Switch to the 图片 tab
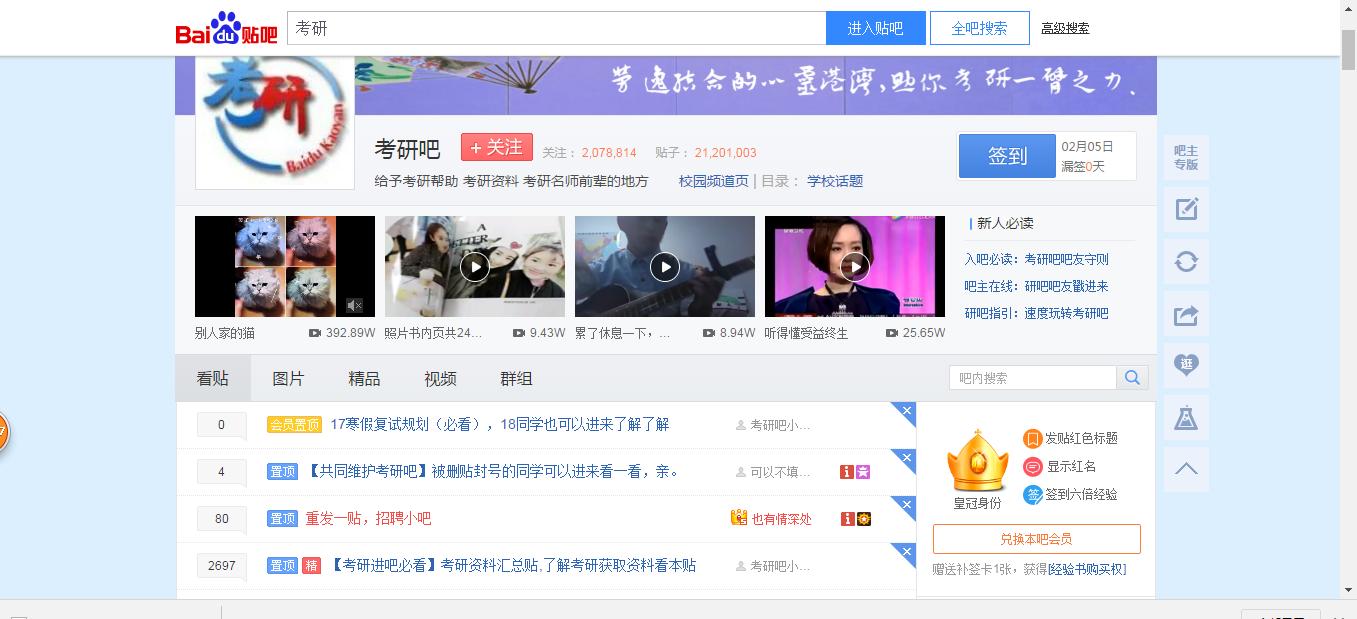 pyautogui.click(x=289, y=378)
